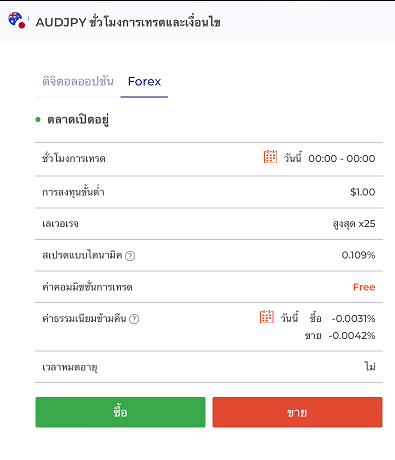This screenshot has height=460, width=395.
Task: Select the Forex tab
Action: click(144, 81)
